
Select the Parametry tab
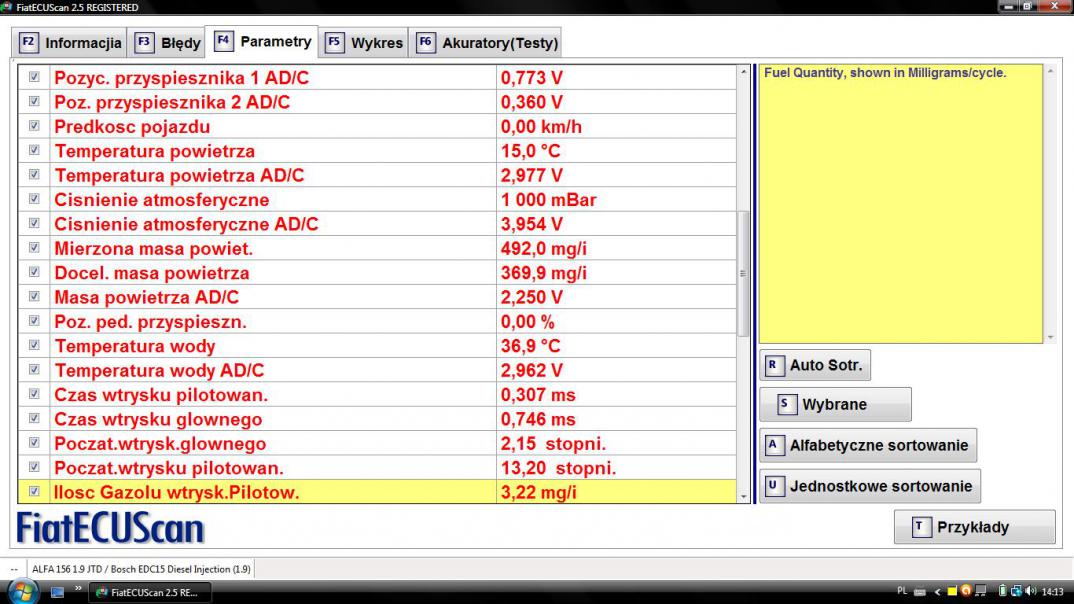pyautogui.click(x=262, y=41)
